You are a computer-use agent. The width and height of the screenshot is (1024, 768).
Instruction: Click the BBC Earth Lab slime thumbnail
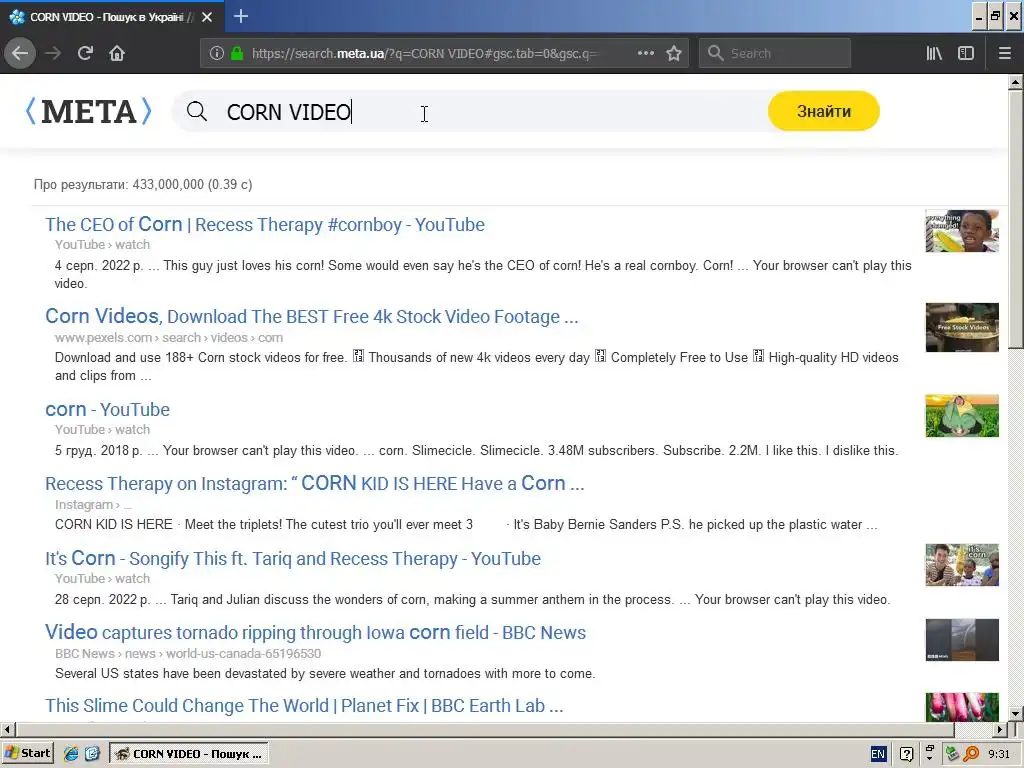point(962,707)
